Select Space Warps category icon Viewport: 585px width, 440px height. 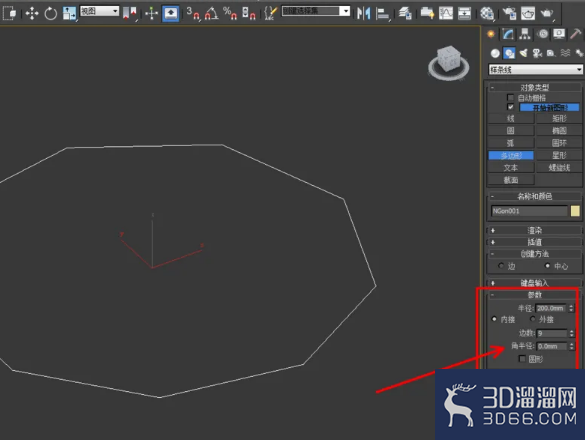tap(565, 53)
